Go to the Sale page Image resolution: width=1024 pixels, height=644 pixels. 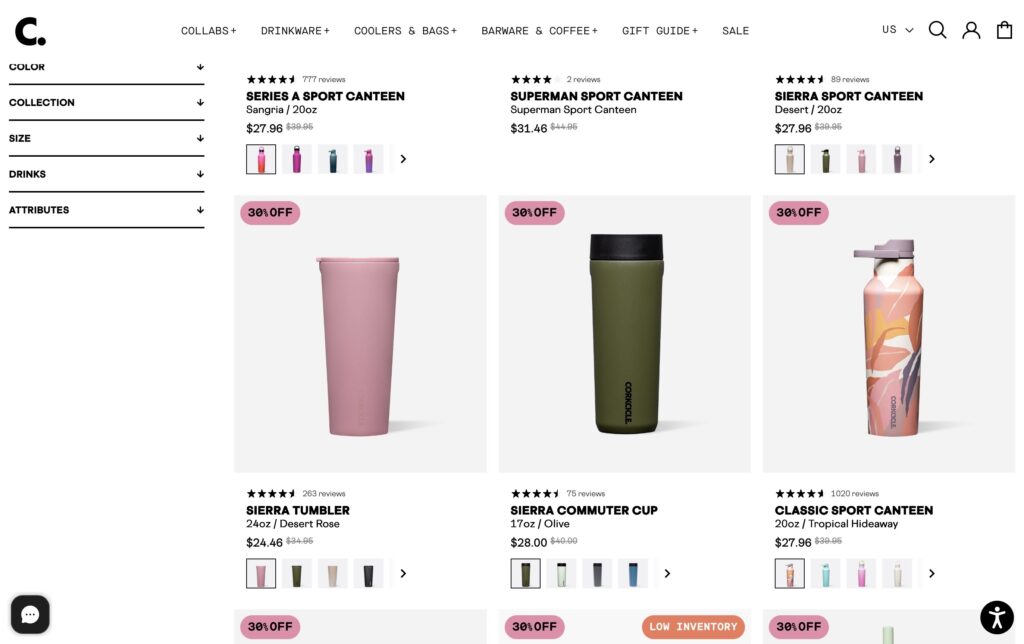pyautogui.click(x=735, y=31)
